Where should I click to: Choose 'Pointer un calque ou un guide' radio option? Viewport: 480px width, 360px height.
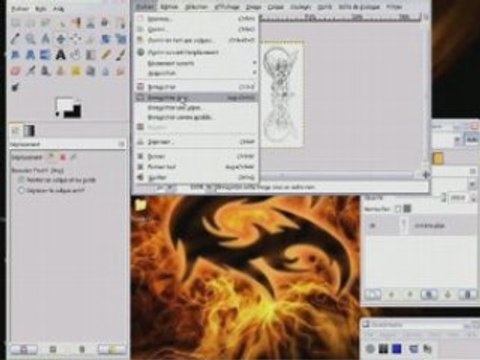click(21, 180)
